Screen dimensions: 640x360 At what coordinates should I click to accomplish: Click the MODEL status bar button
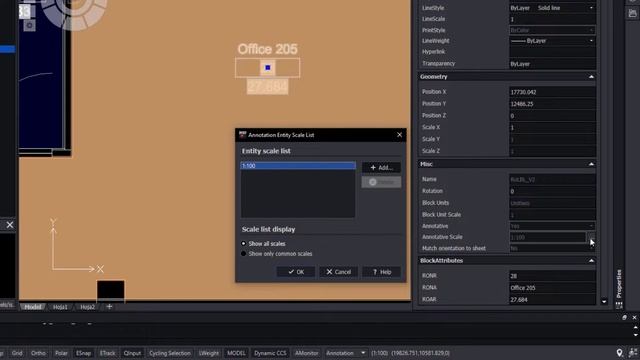click(x=236, y=353)
